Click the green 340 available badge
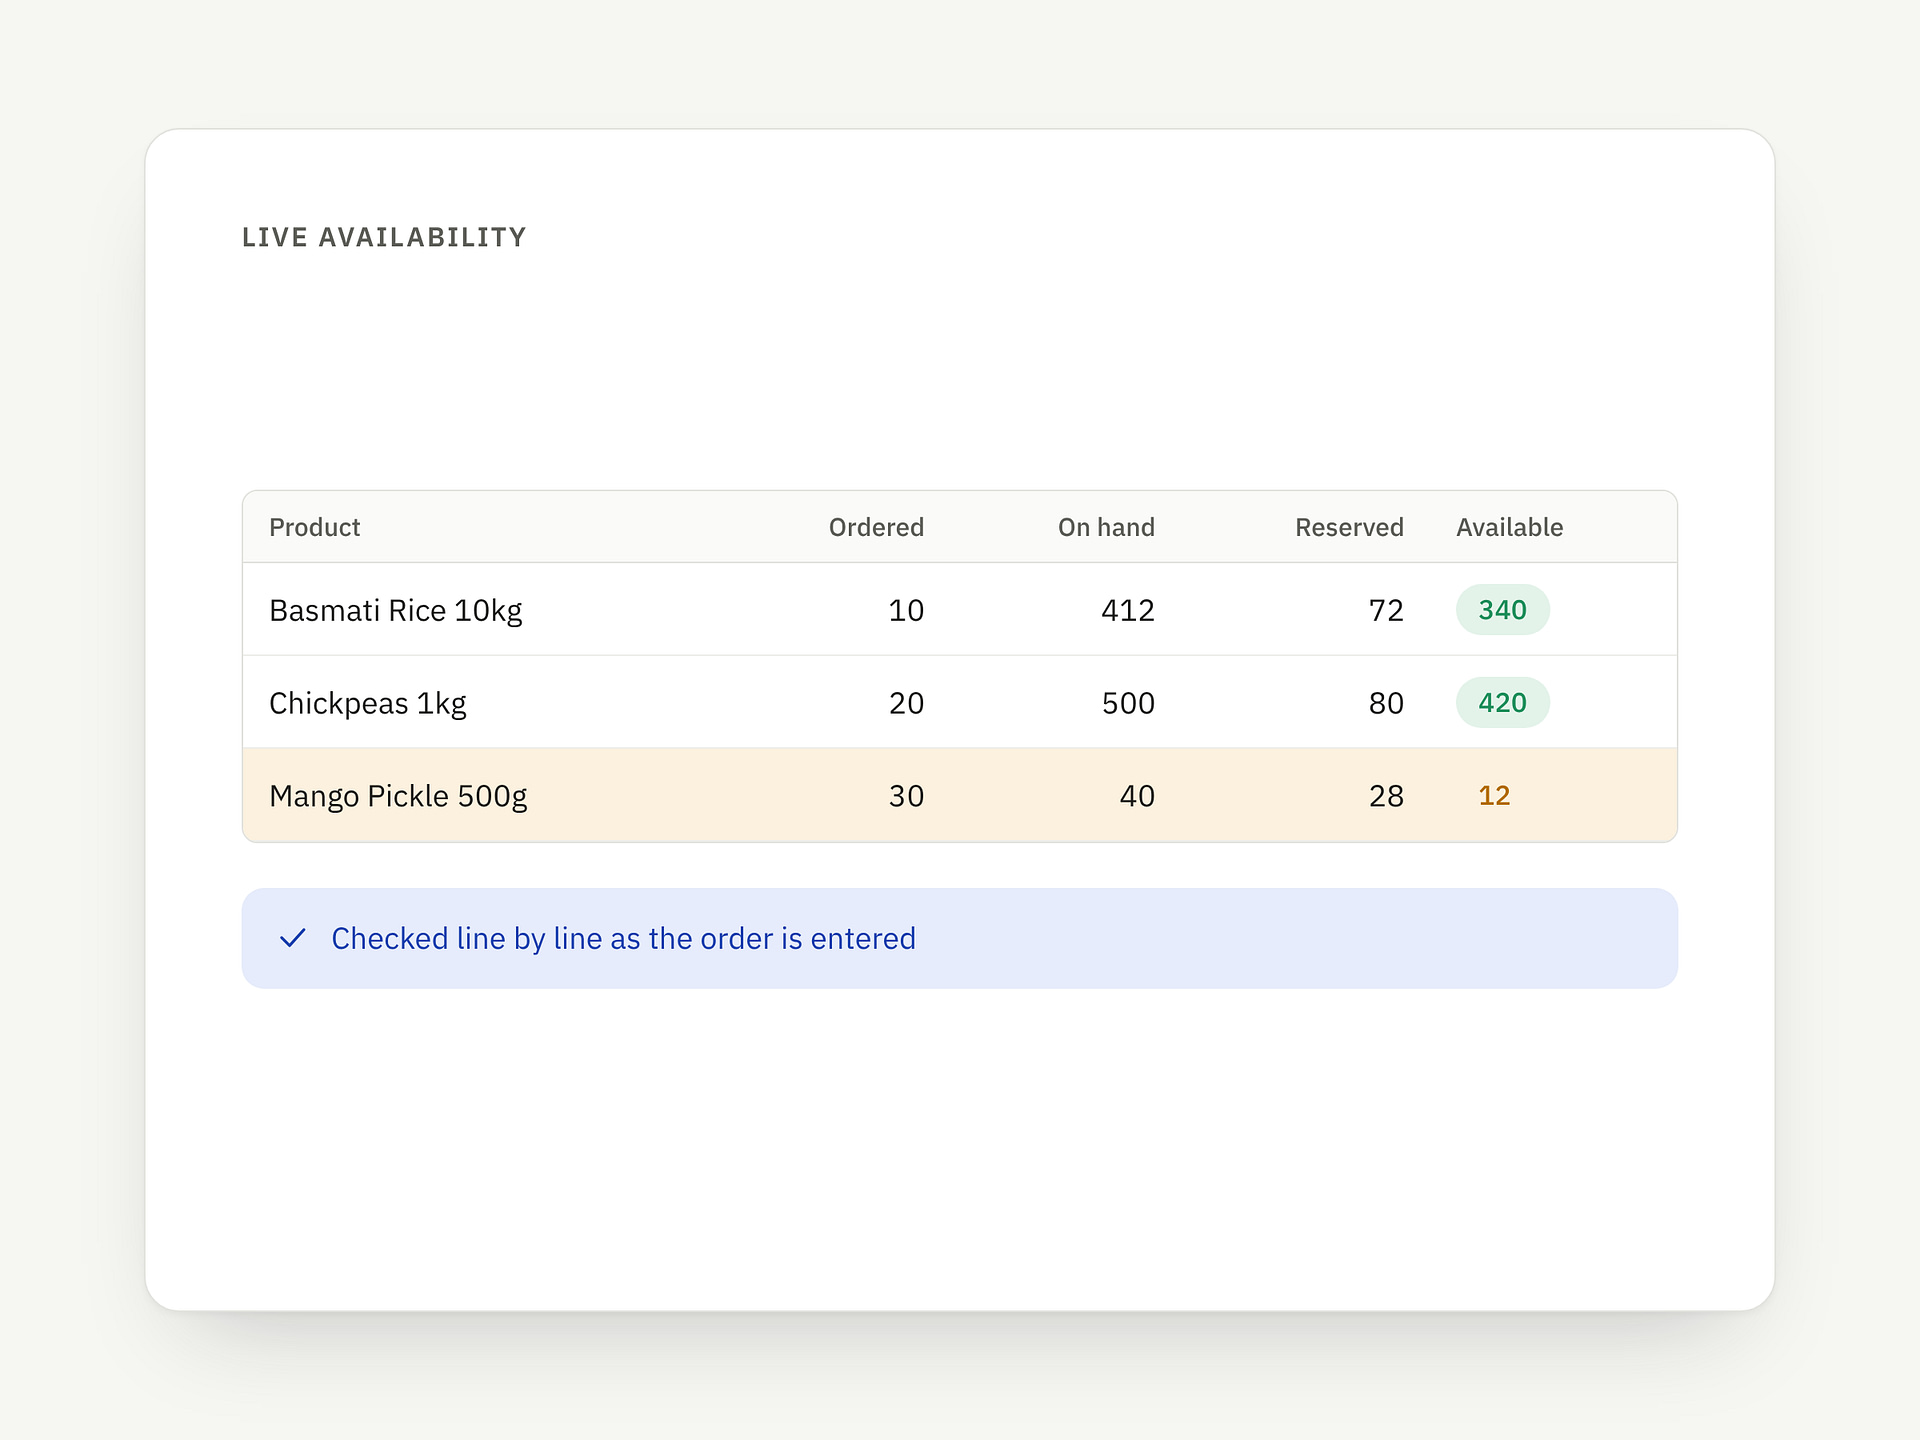This screenshot has height=1440, width=1920. pos(1503,610)
